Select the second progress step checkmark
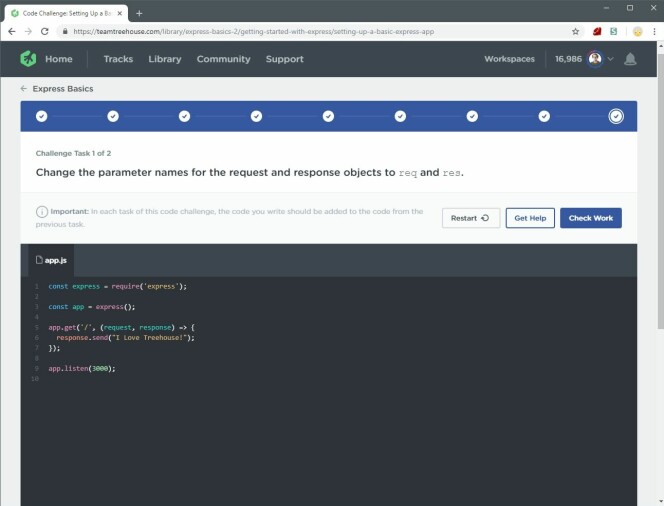This screenshot has width=664, height=506. pos(113,116)
